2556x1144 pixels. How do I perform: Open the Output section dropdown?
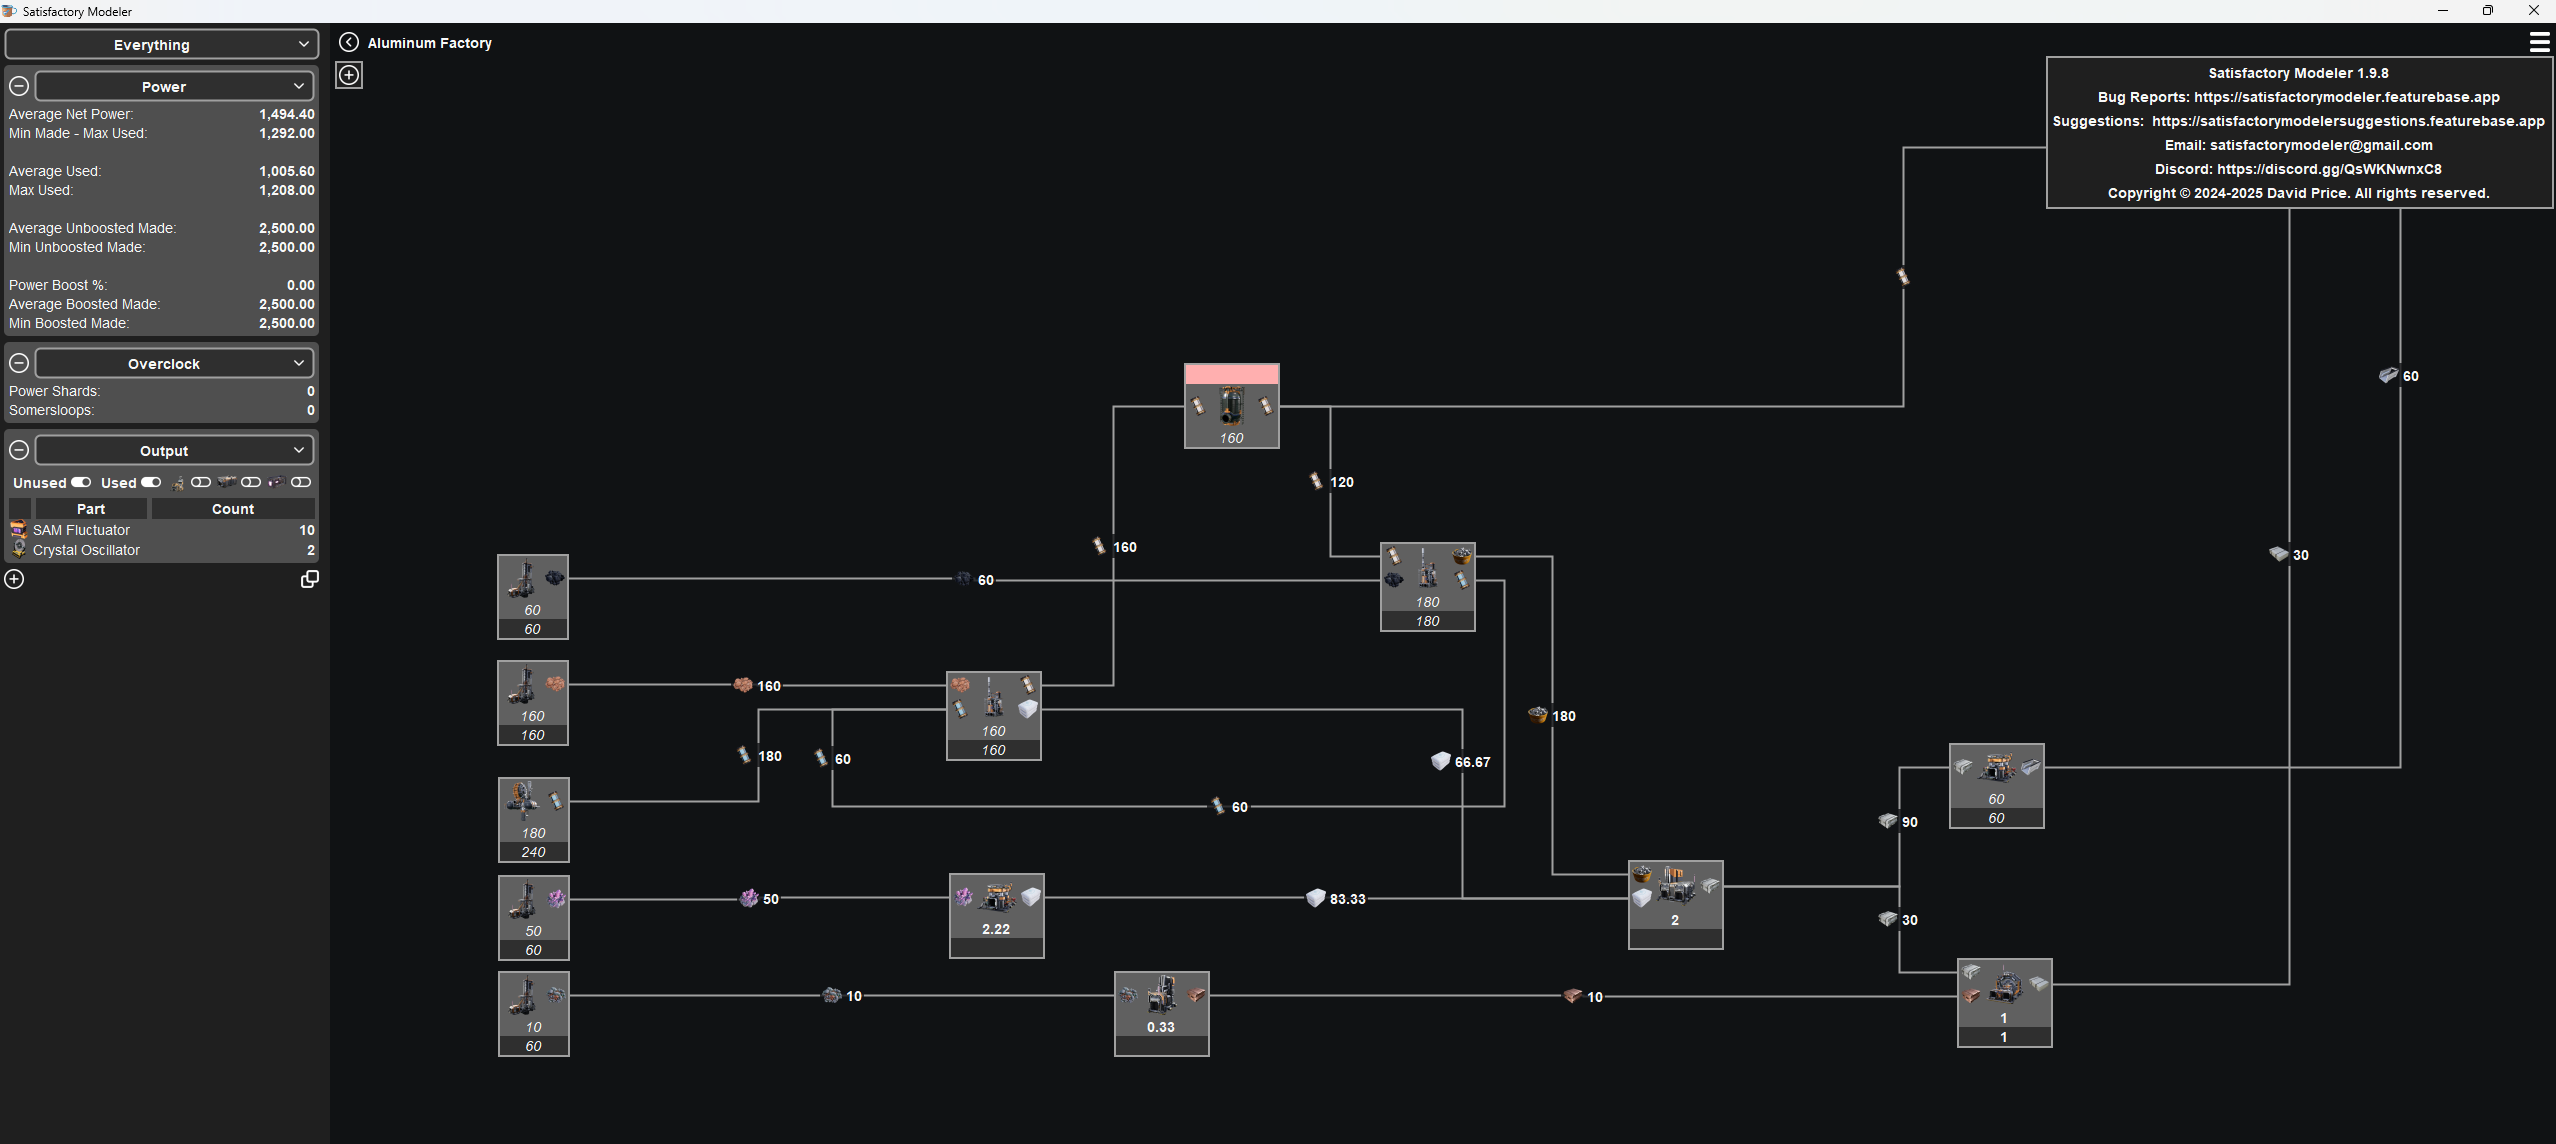(x=174, y=450)
